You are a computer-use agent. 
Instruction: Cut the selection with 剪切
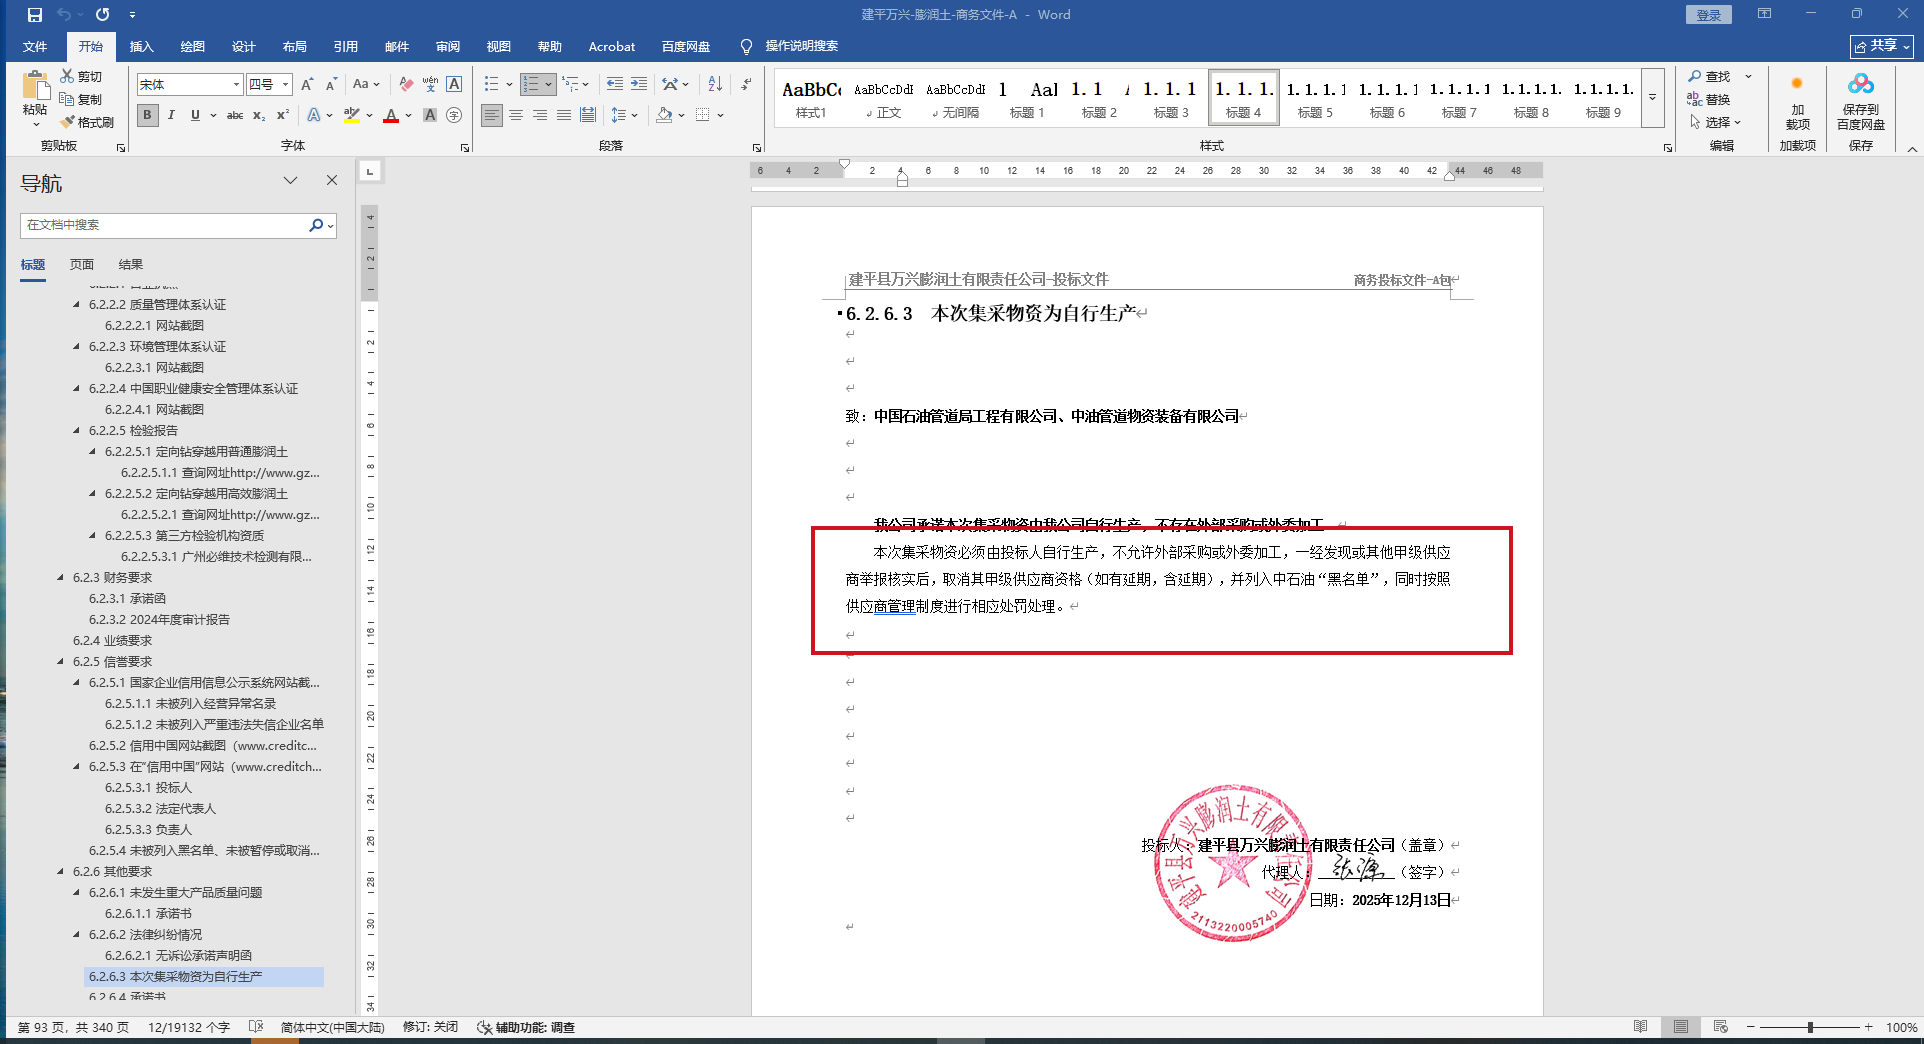(x=81, y=76)
